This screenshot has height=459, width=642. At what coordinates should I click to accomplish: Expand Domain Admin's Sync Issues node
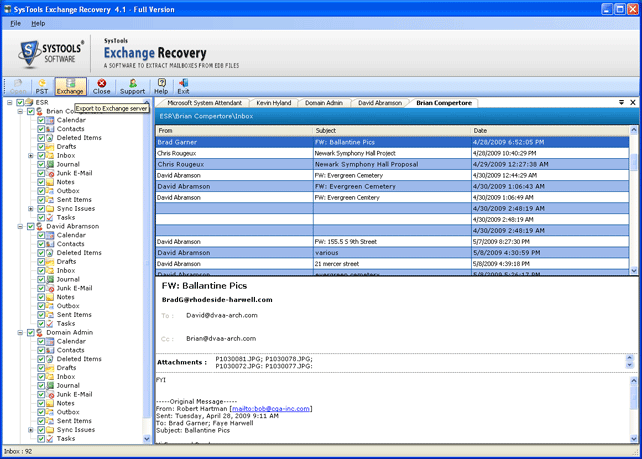31,430
